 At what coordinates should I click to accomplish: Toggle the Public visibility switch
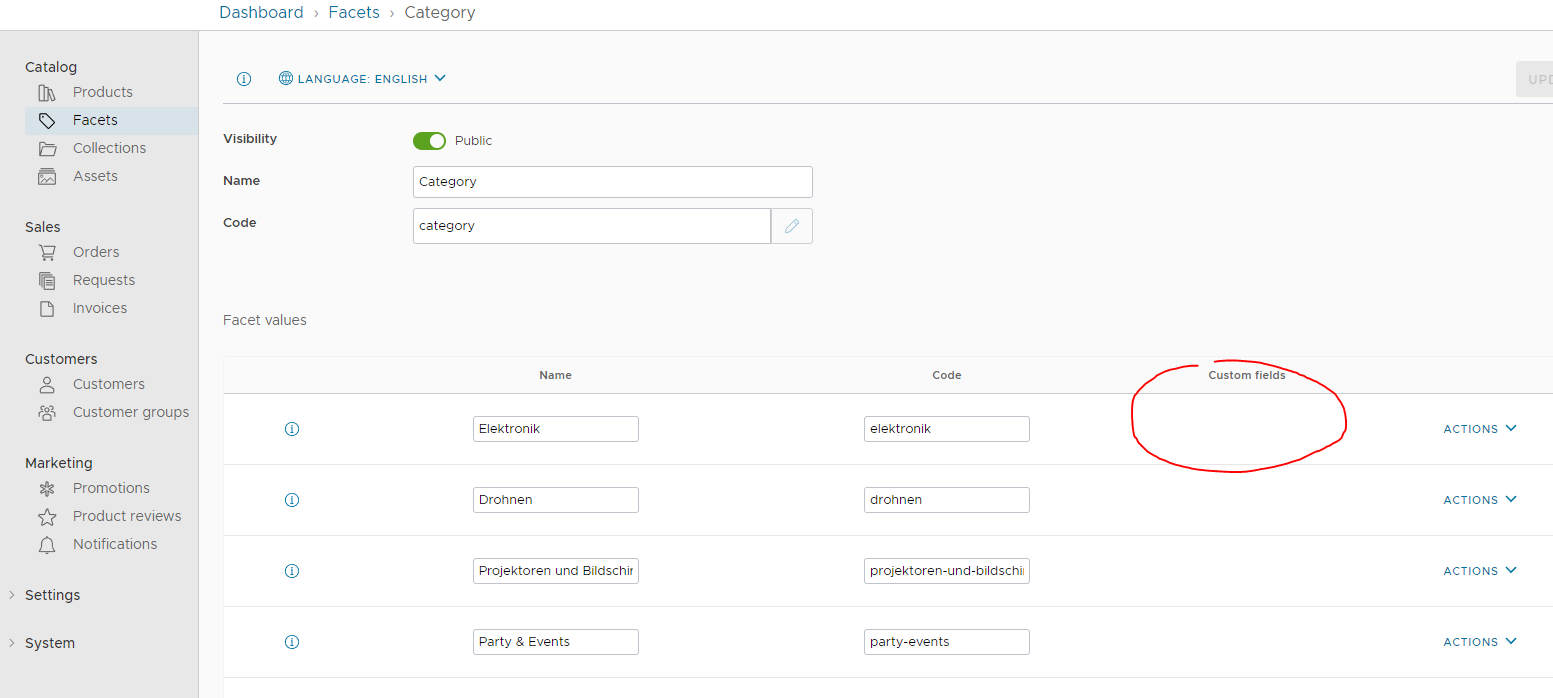[429, 140]
